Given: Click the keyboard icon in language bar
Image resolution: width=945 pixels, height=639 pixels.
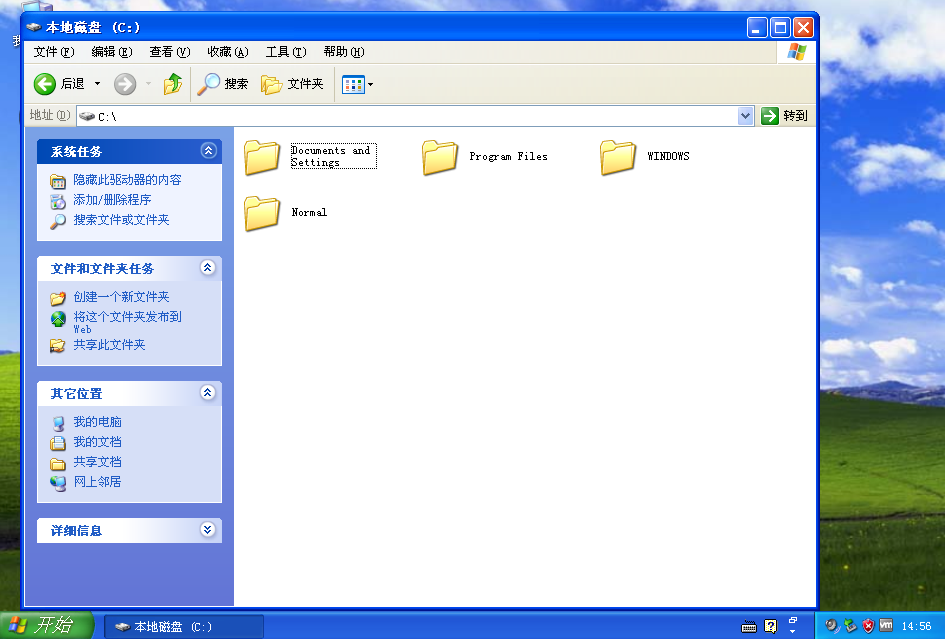Looking at the screenshot, I should click(749, 627).
